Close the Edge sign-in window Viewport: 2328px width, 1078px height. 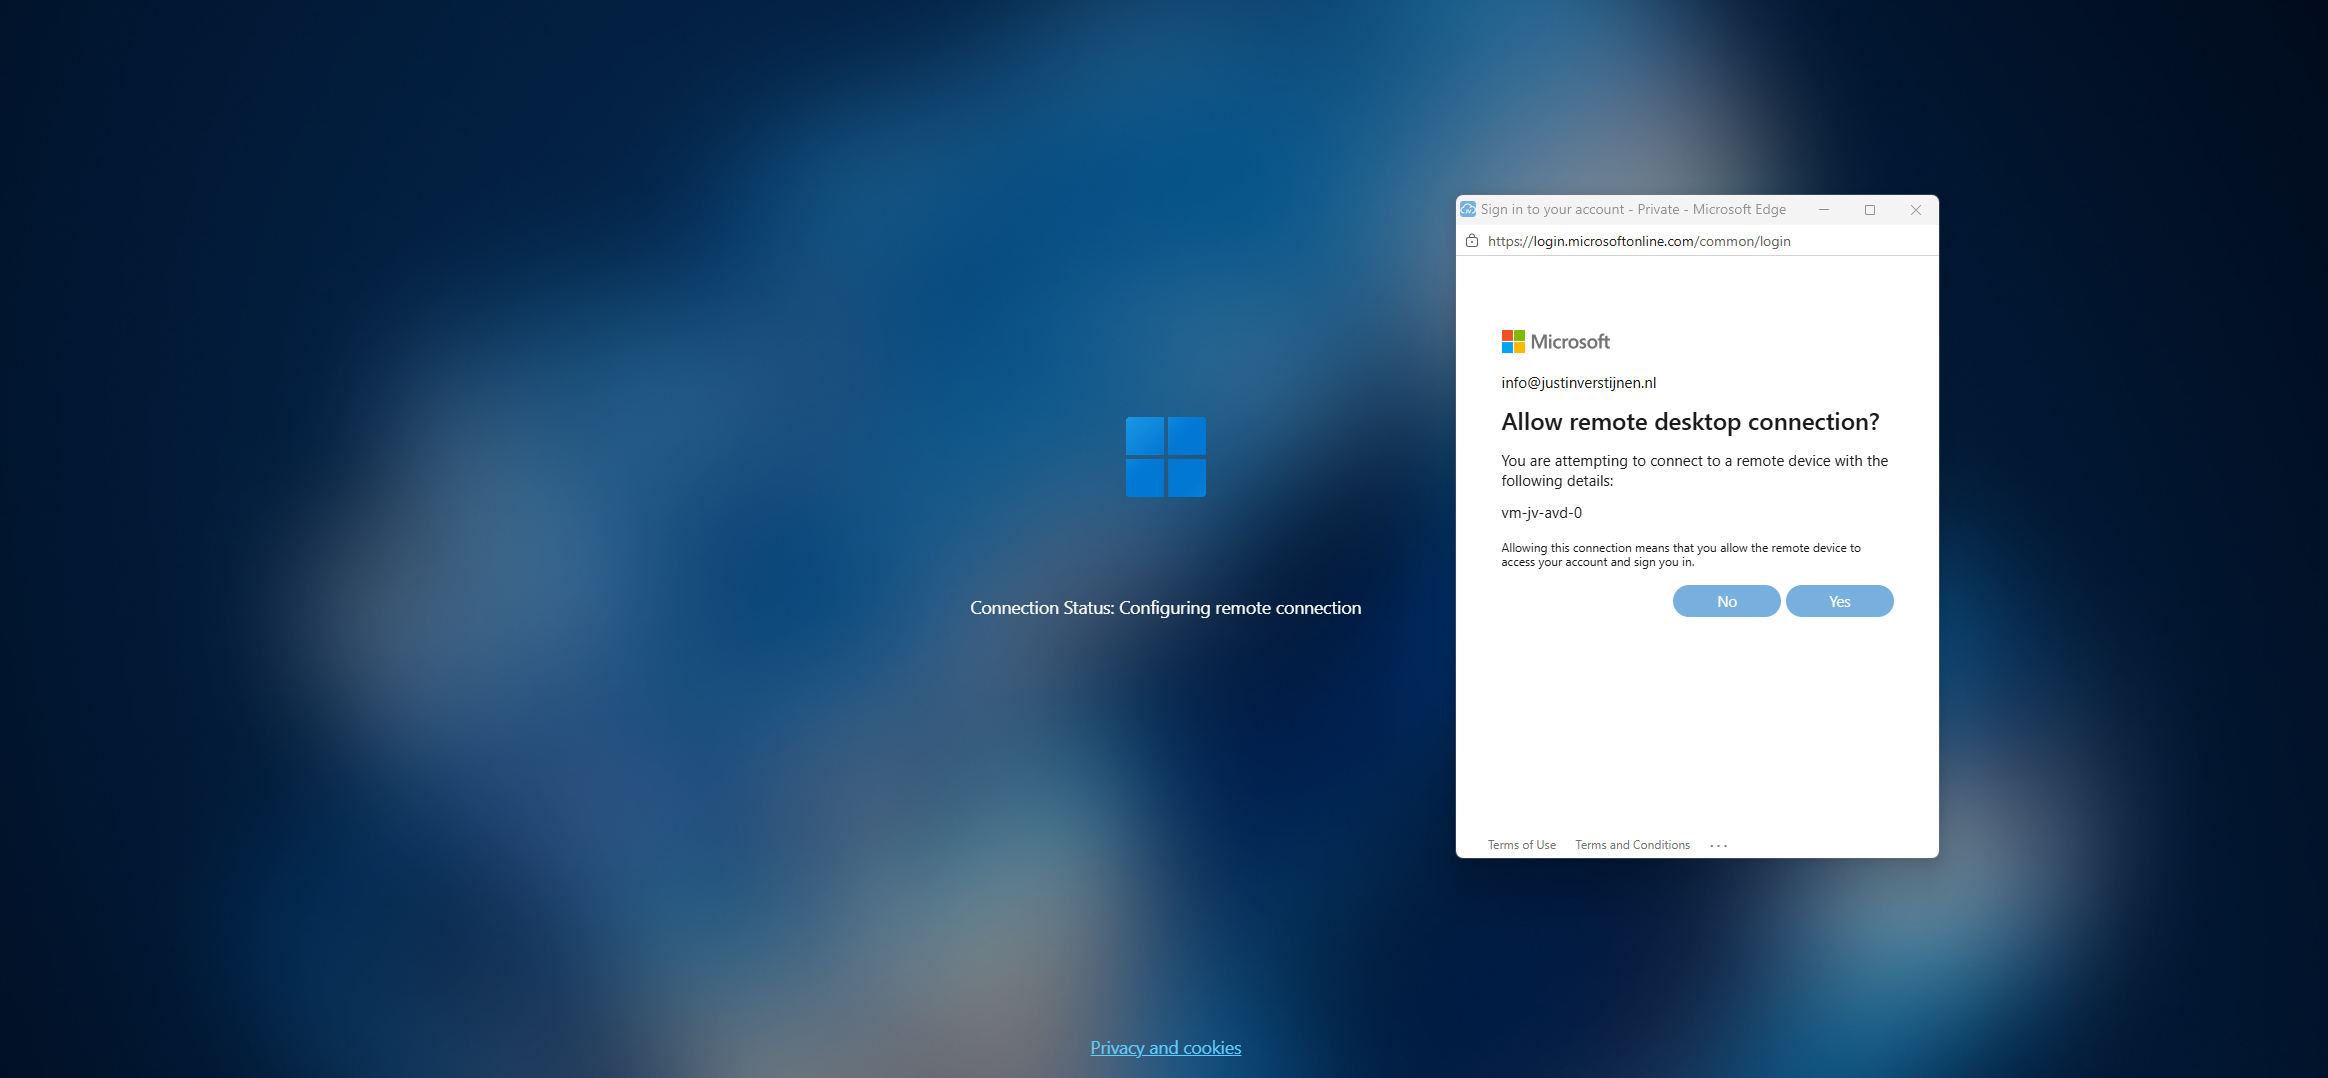(x=1916, y=210)
